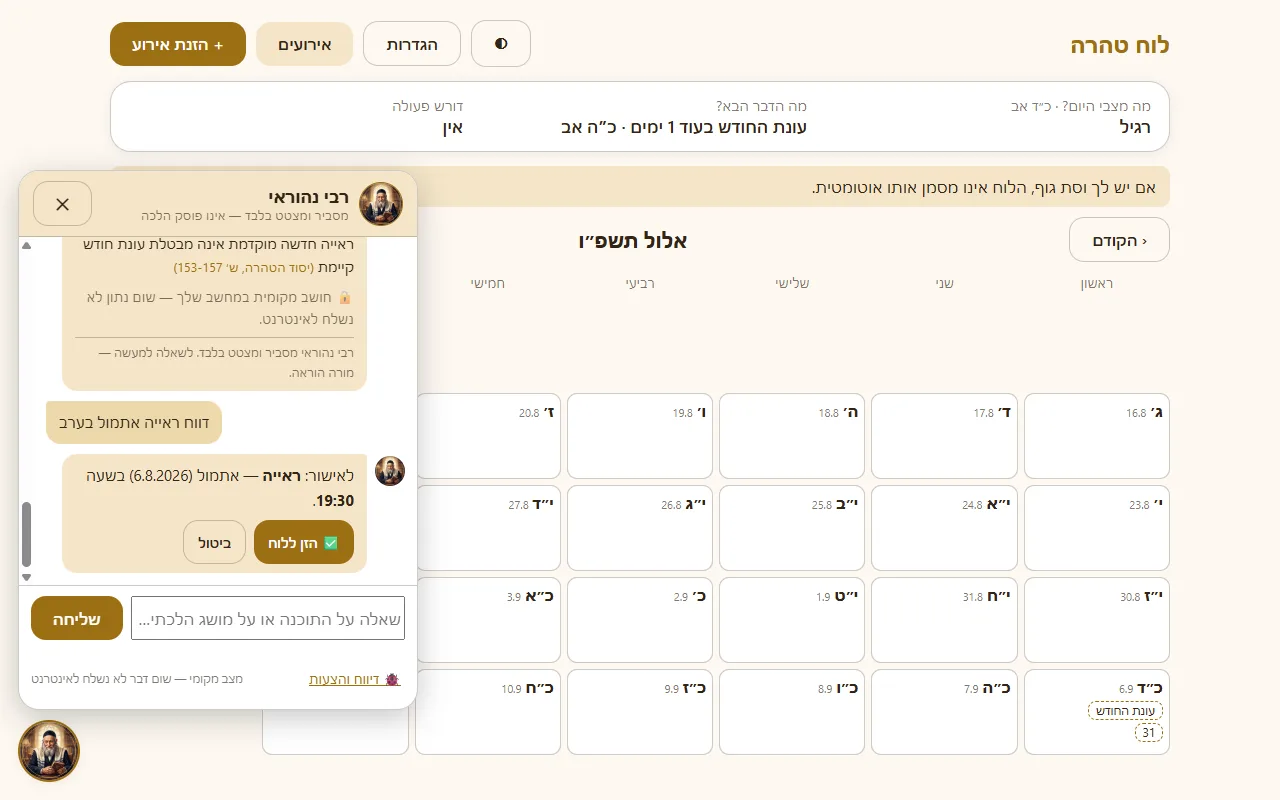Click the chat scrollbar down arrow
This screenshot has width=1280, height=800.
coord(26,577)
